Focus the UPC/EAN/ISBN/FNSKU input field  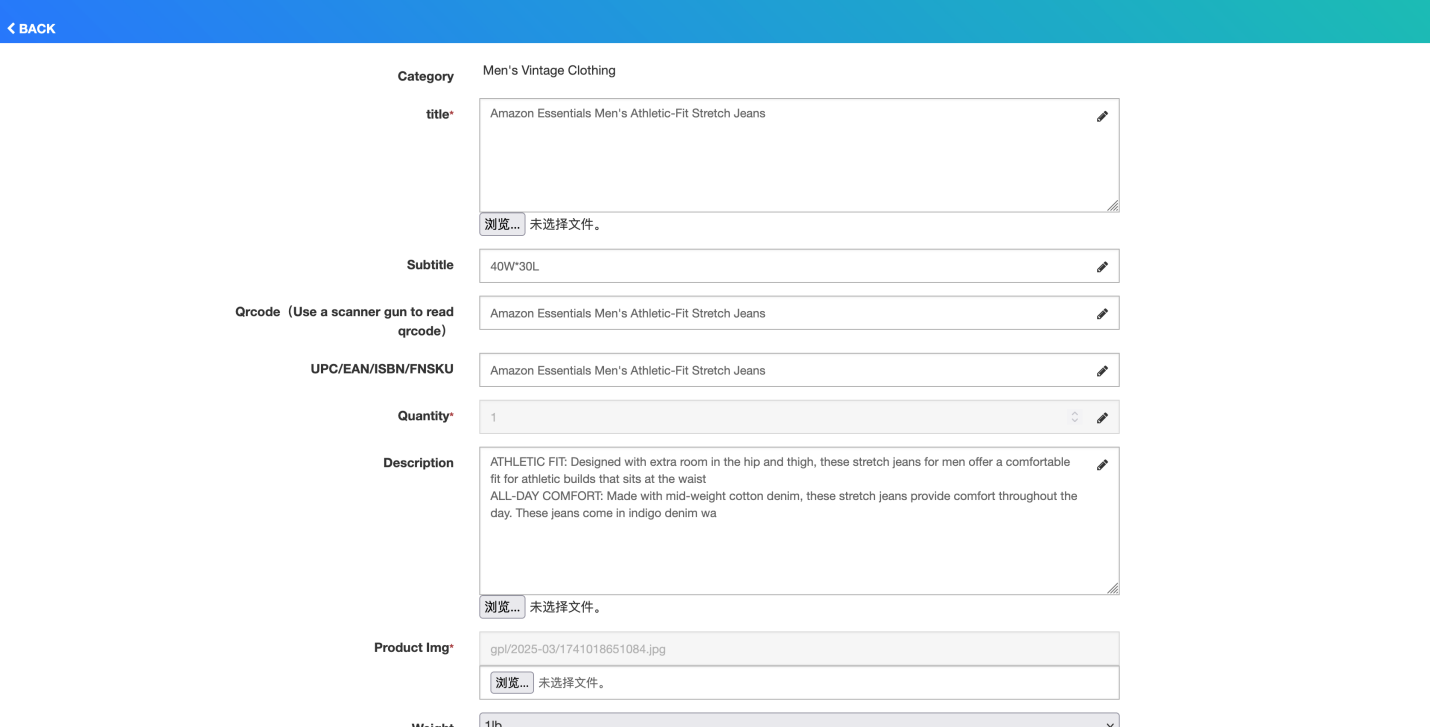click(x=799, y=370)
